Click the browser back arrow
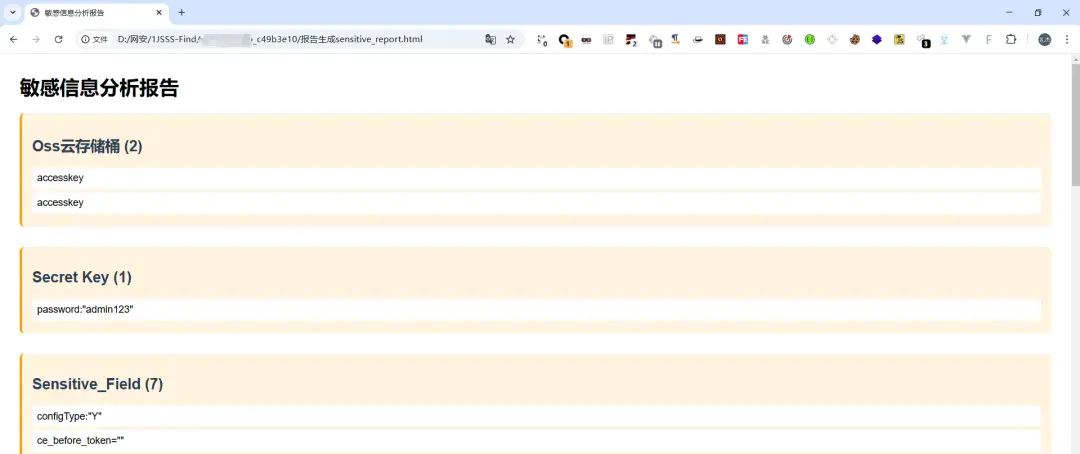This screenshot has height=454, width=1080. [13, 39]
